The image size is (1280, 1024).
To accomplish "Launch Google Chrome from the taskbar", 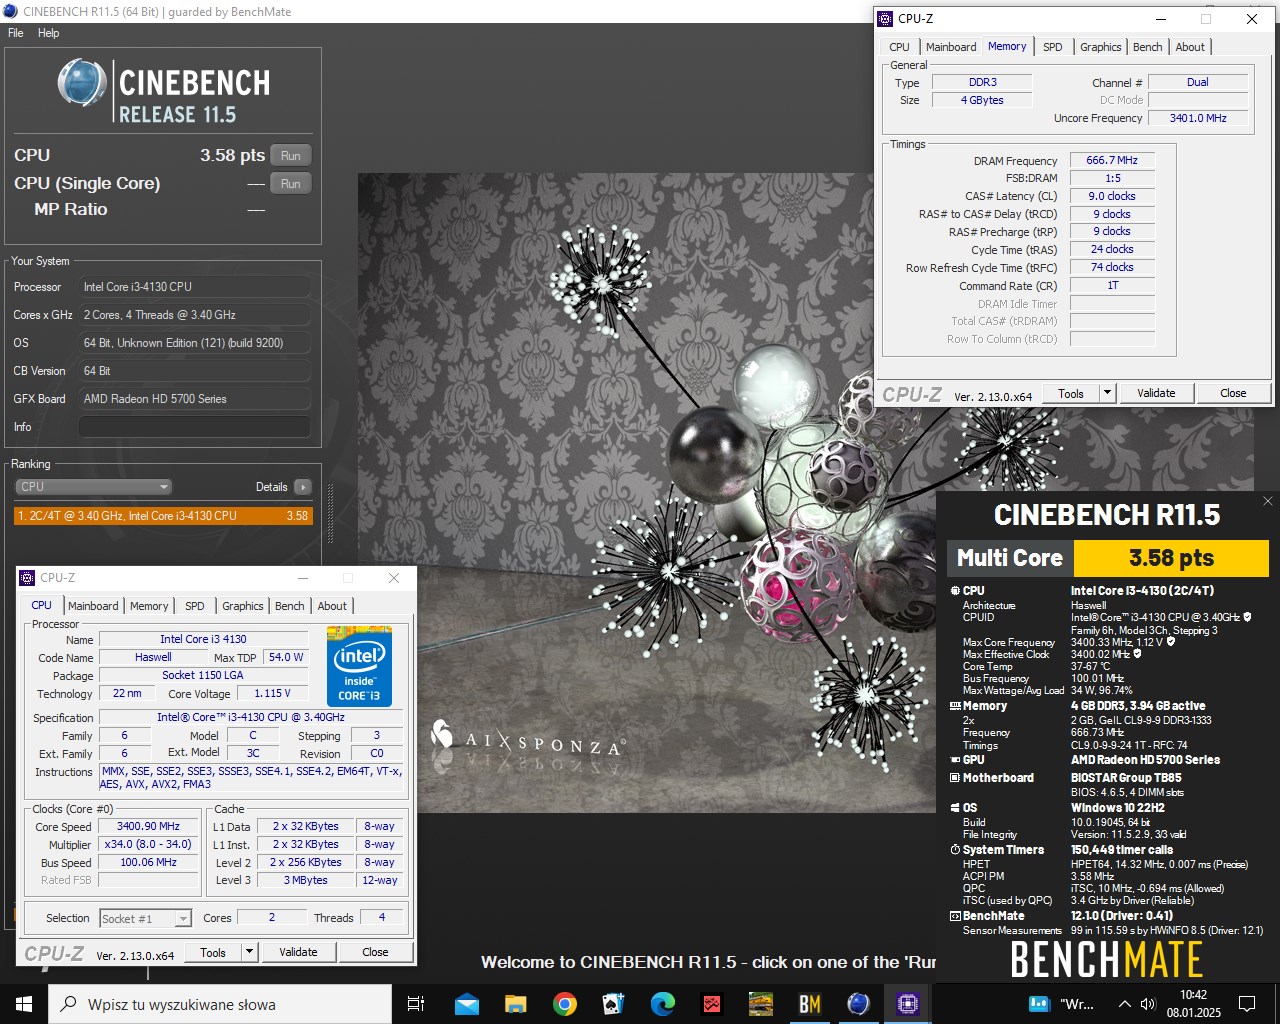I will click(x=564, y=1004).
